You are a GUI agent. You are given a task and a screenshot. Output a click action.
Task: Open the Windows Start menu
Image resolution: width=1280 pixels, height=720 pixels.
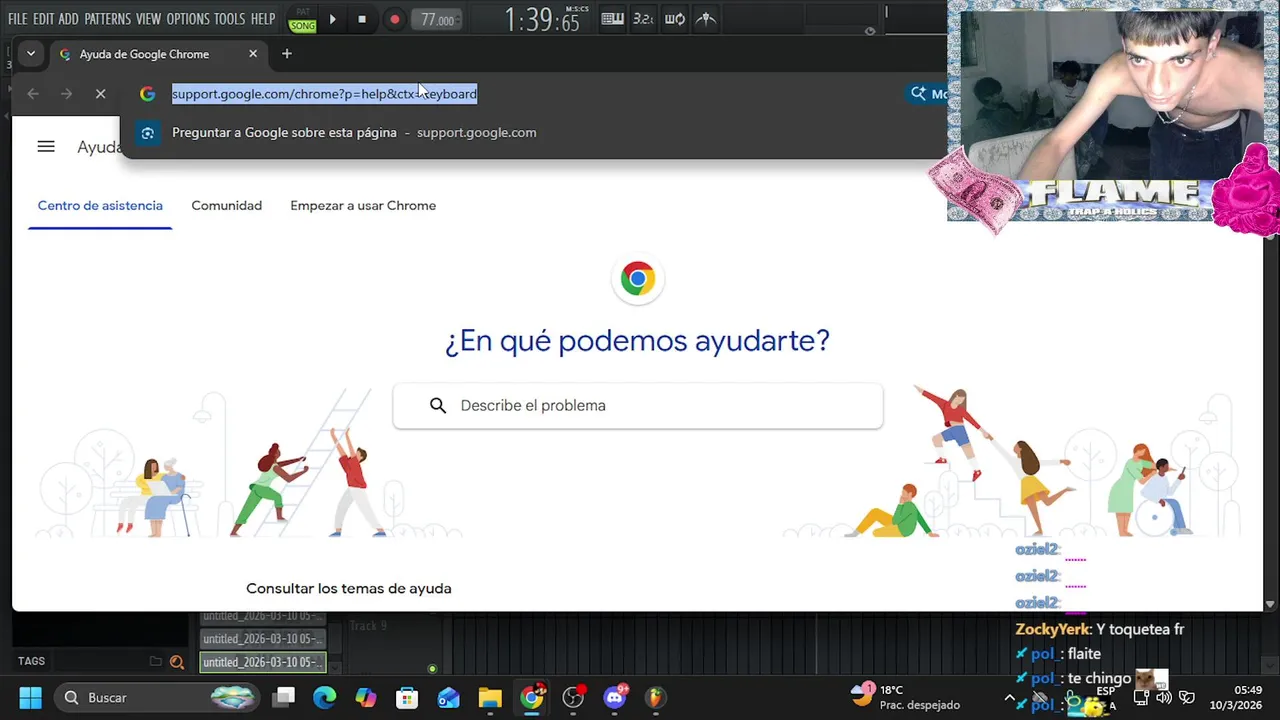[x=31, y=698]
